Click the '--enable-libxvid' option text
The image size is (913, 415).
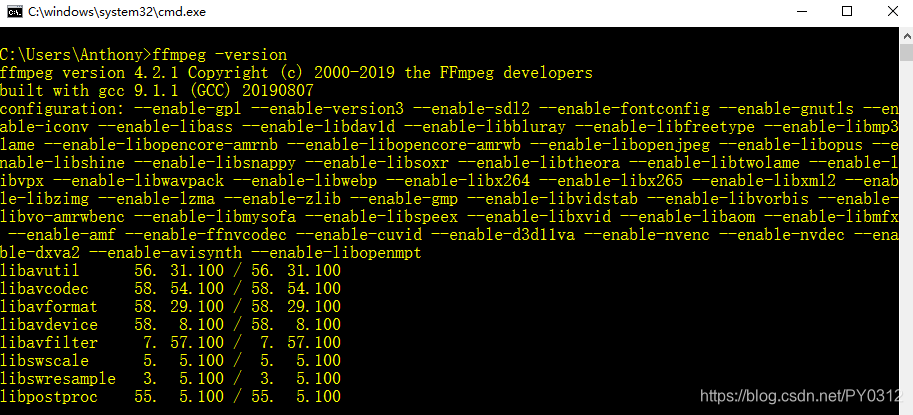coord(539,217)
